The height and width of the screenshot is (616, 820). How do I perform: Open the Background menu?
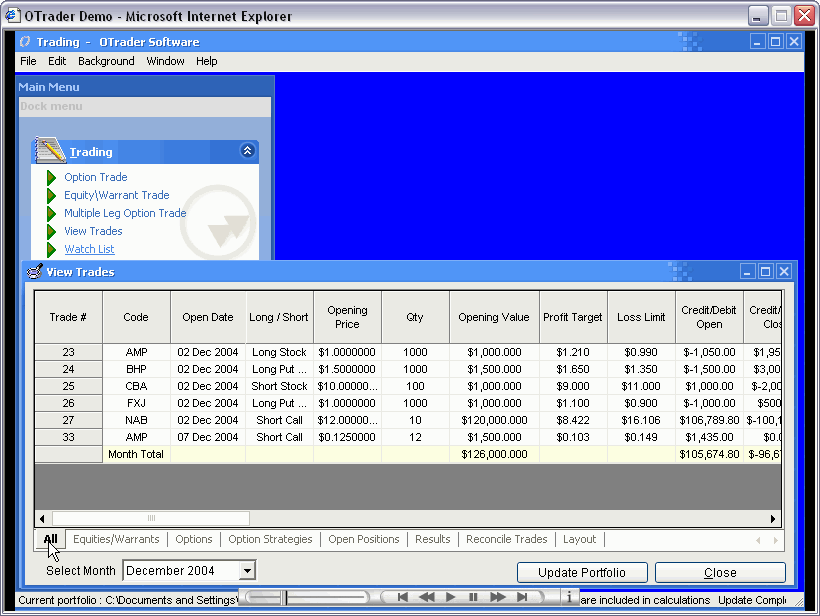106,61
